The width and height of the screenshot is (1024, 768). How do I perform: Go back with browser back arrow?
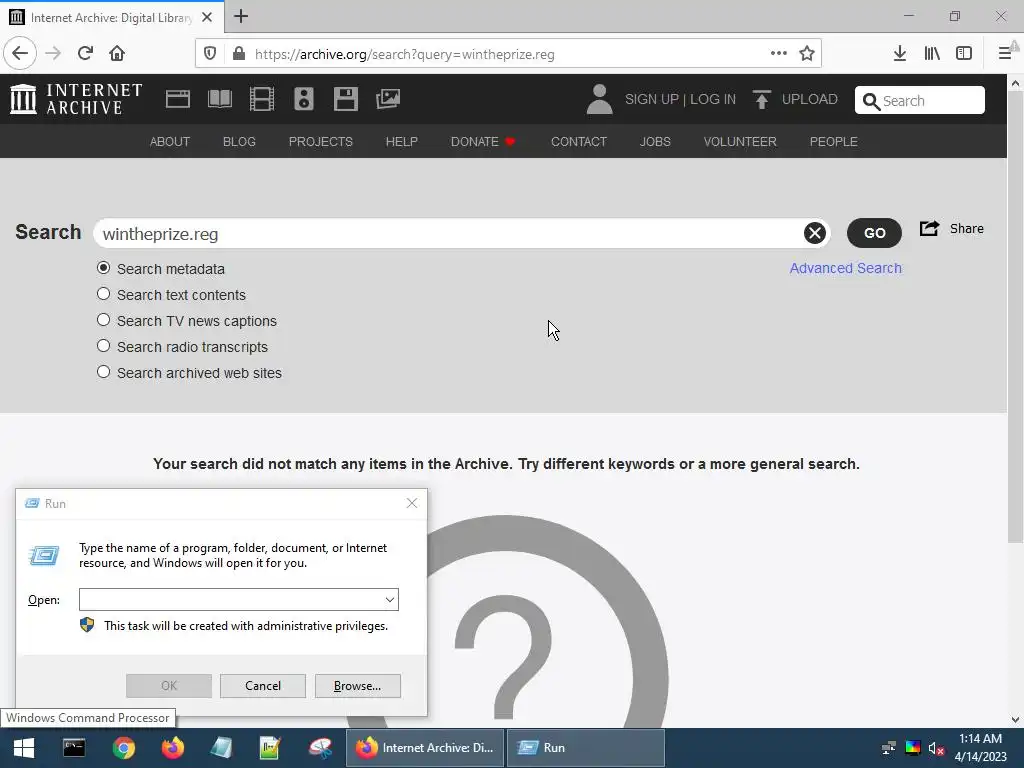(20, 53)
